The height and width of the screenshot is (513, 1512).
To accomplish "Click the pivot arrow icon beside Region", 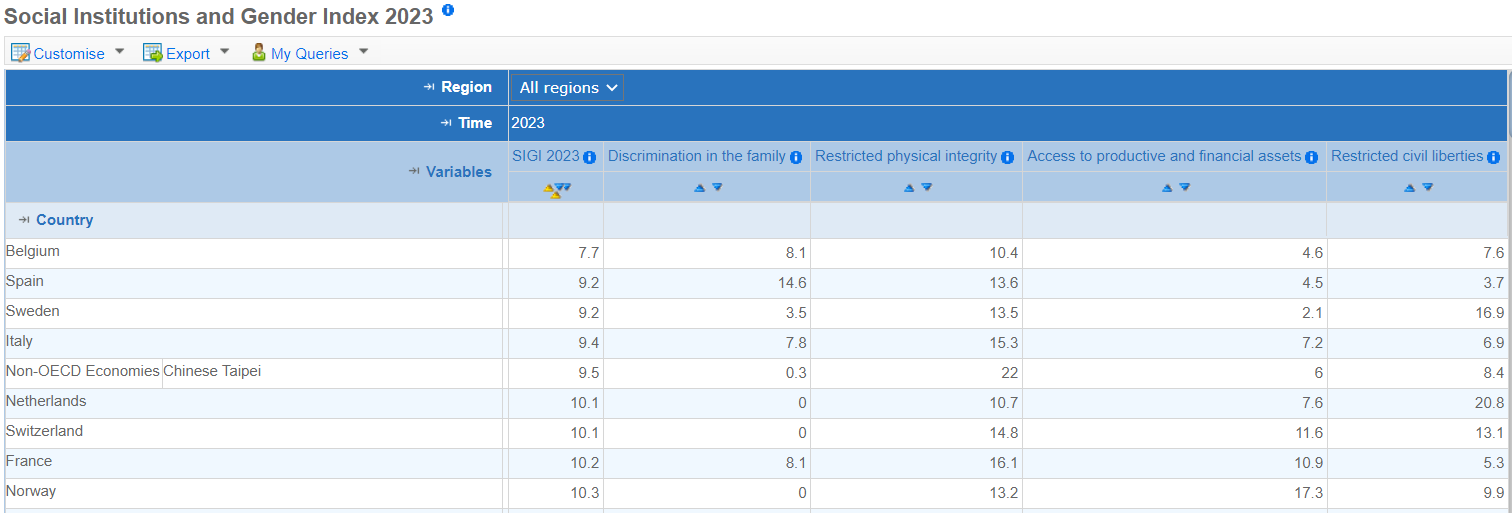I will [430, 87].
